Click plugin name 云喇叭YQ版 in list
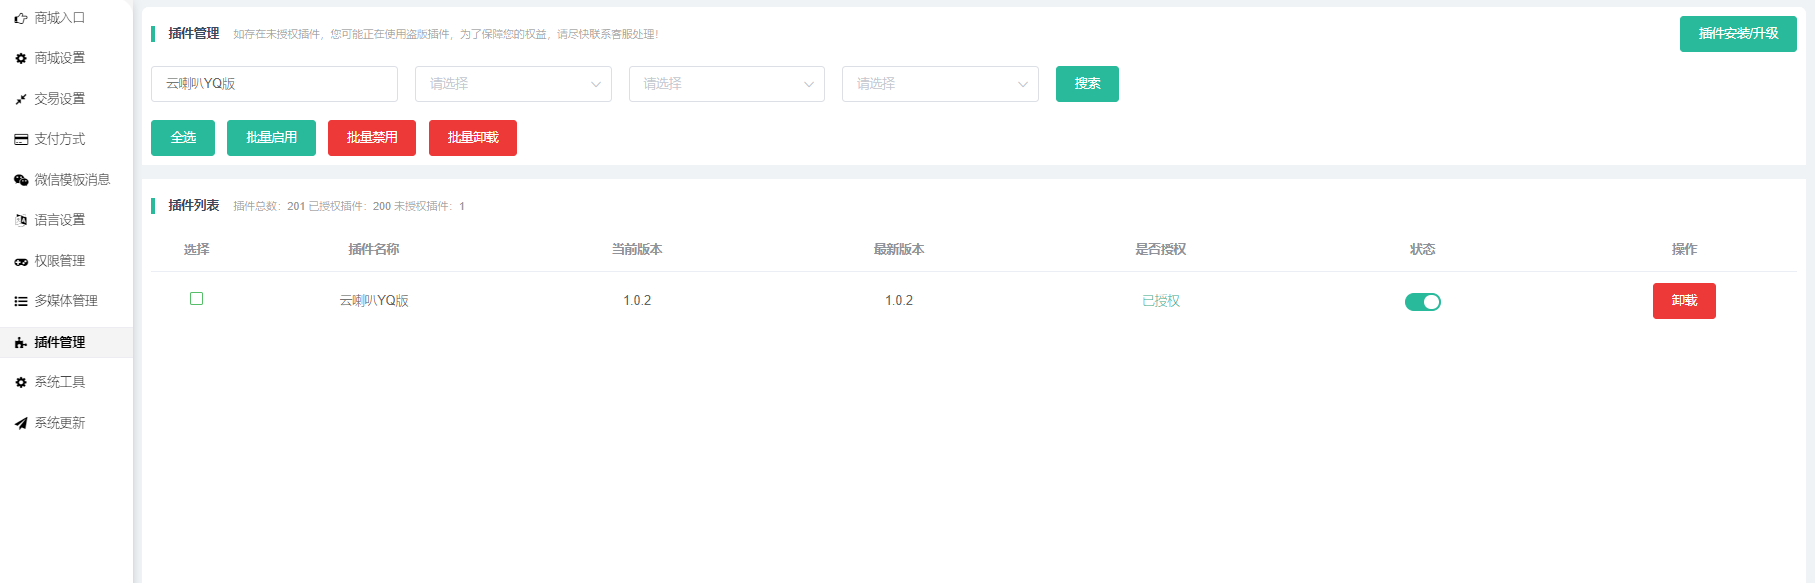Image resolution: width=1815 pixels, height=583 pixels. pyautogui.click(x=374, y=301)
